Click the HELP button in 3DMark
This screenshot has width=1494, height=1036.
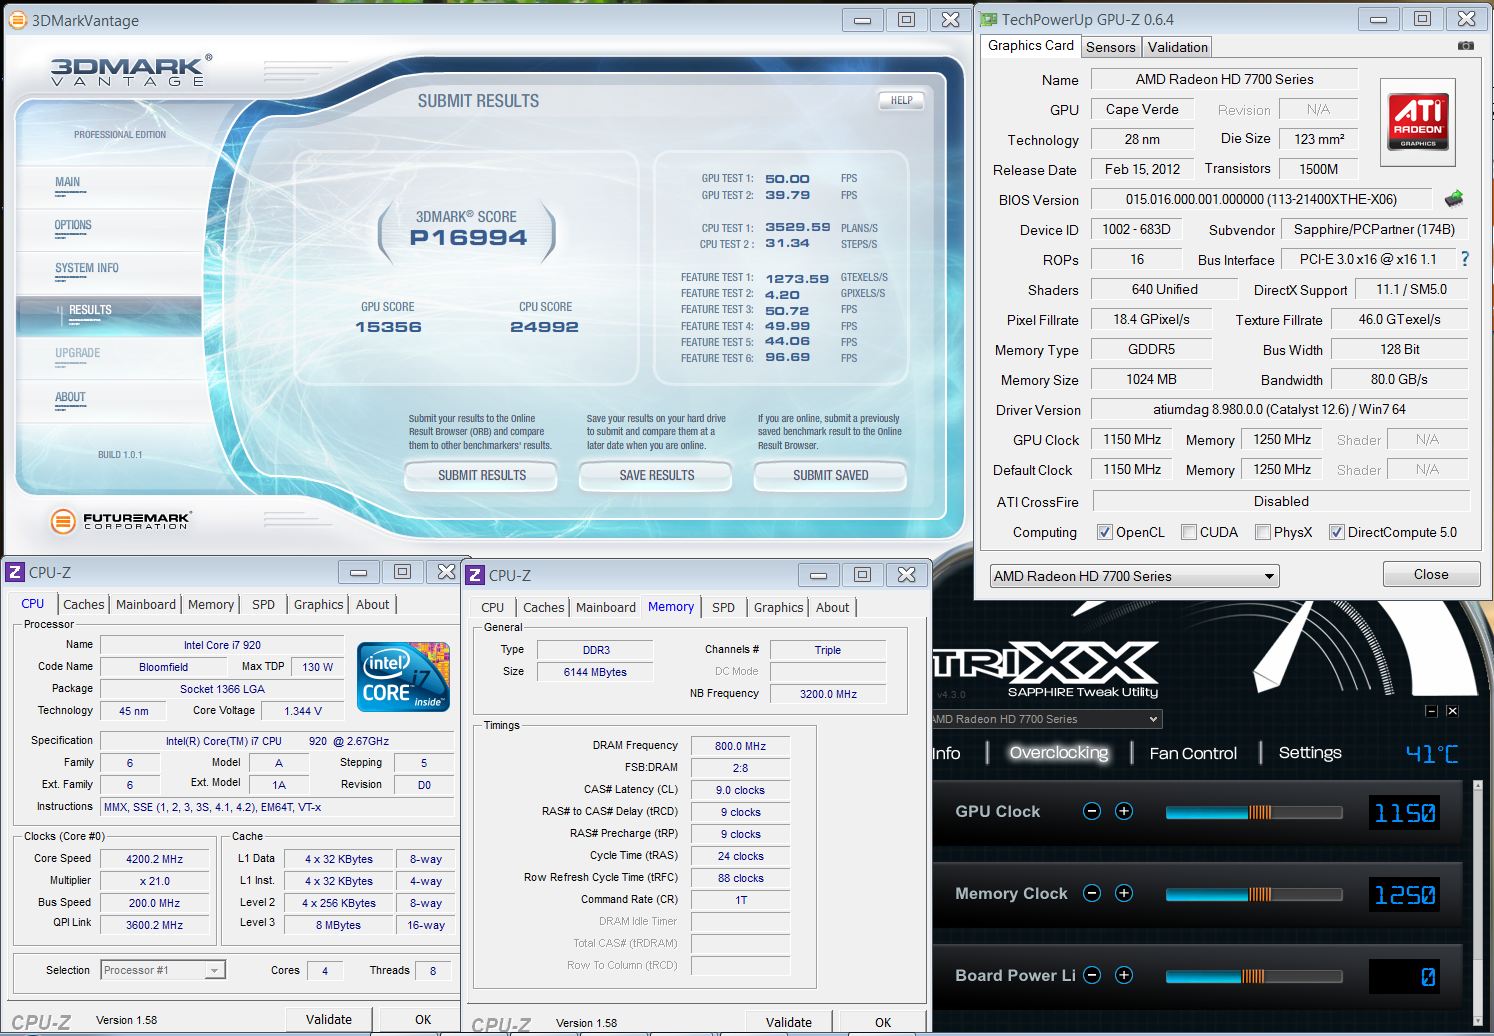(x=901, y=100)
